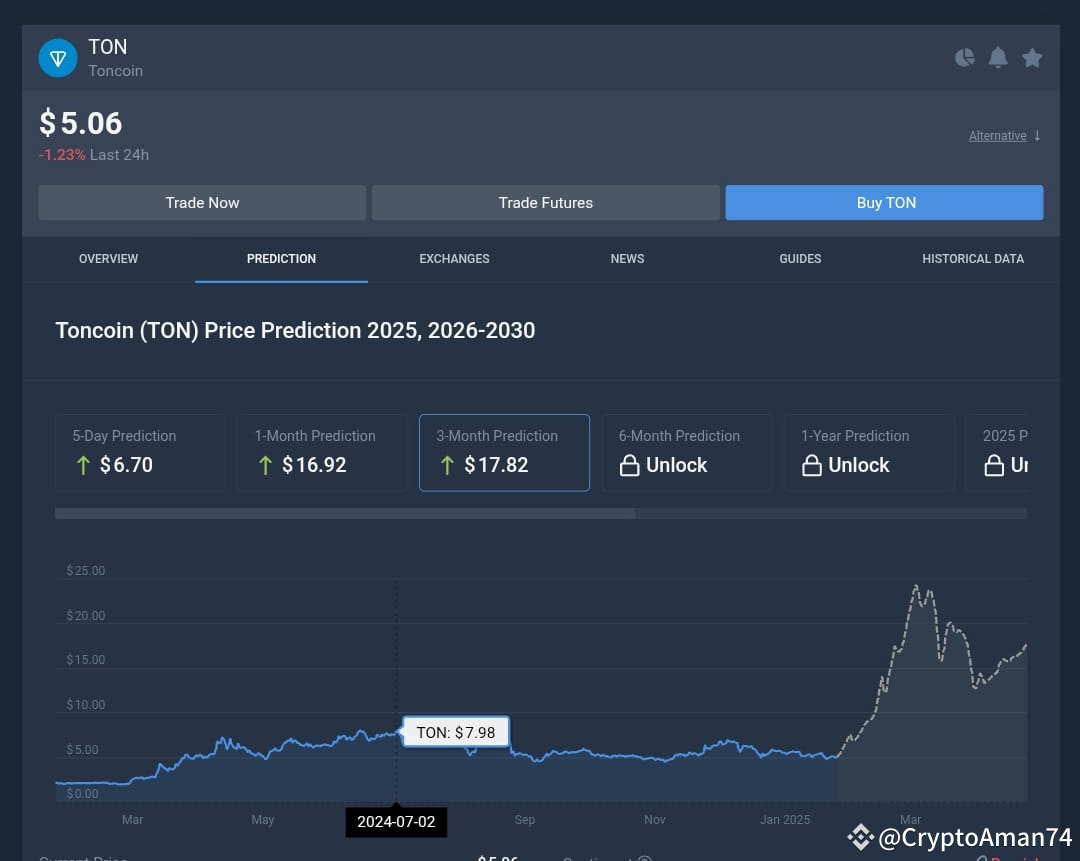Open the portfolio pie chart icon
This screenshot has height=861, width=1080.
pos(964,57)
